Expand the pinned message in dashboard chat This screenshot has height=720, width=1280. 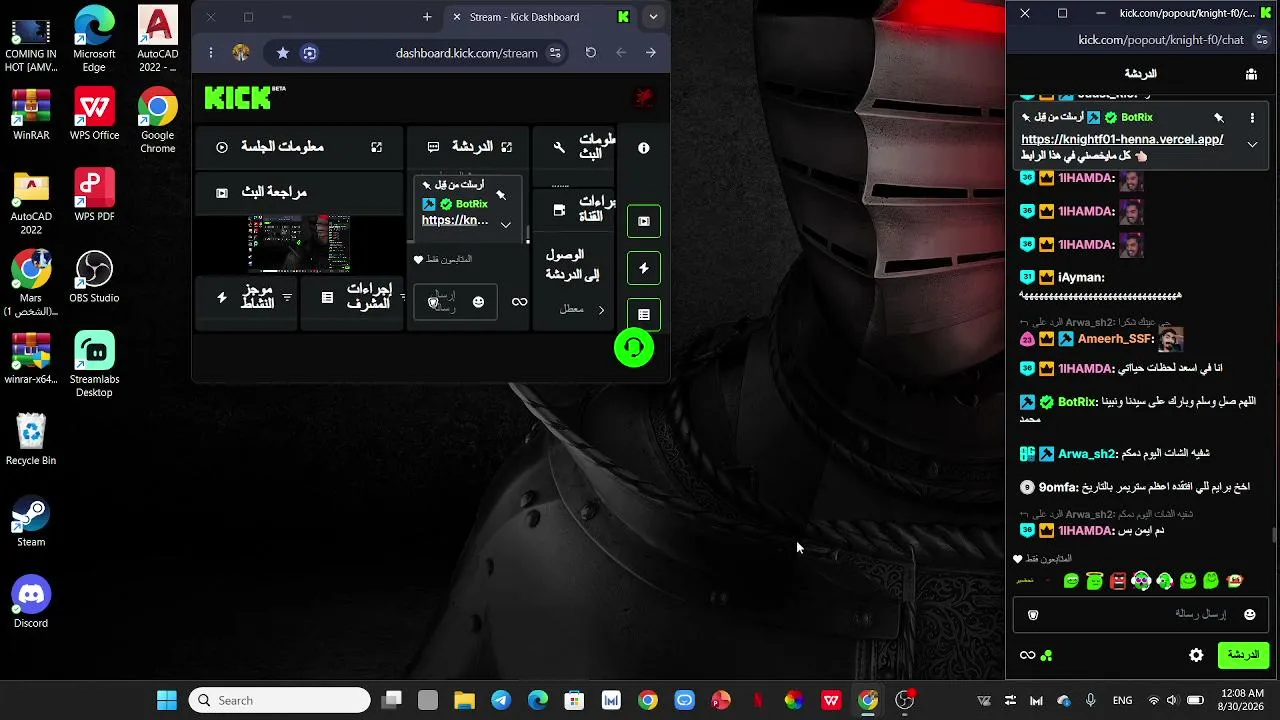click(x=506, y=225)
